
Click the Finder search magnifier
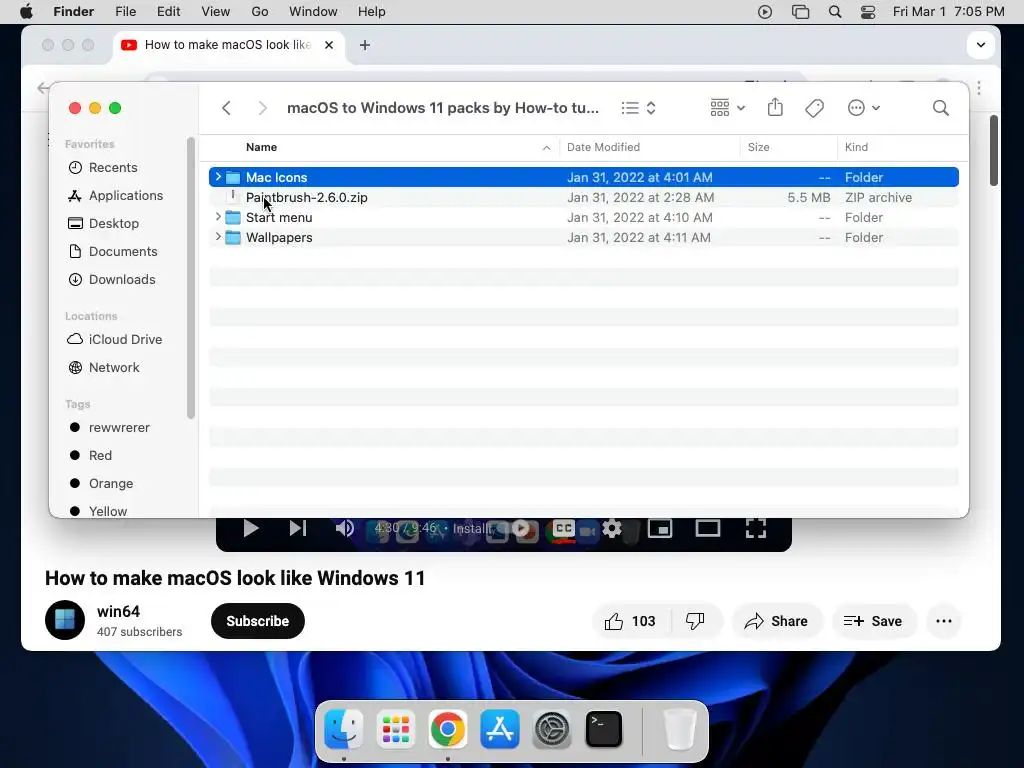coord(940,108)
